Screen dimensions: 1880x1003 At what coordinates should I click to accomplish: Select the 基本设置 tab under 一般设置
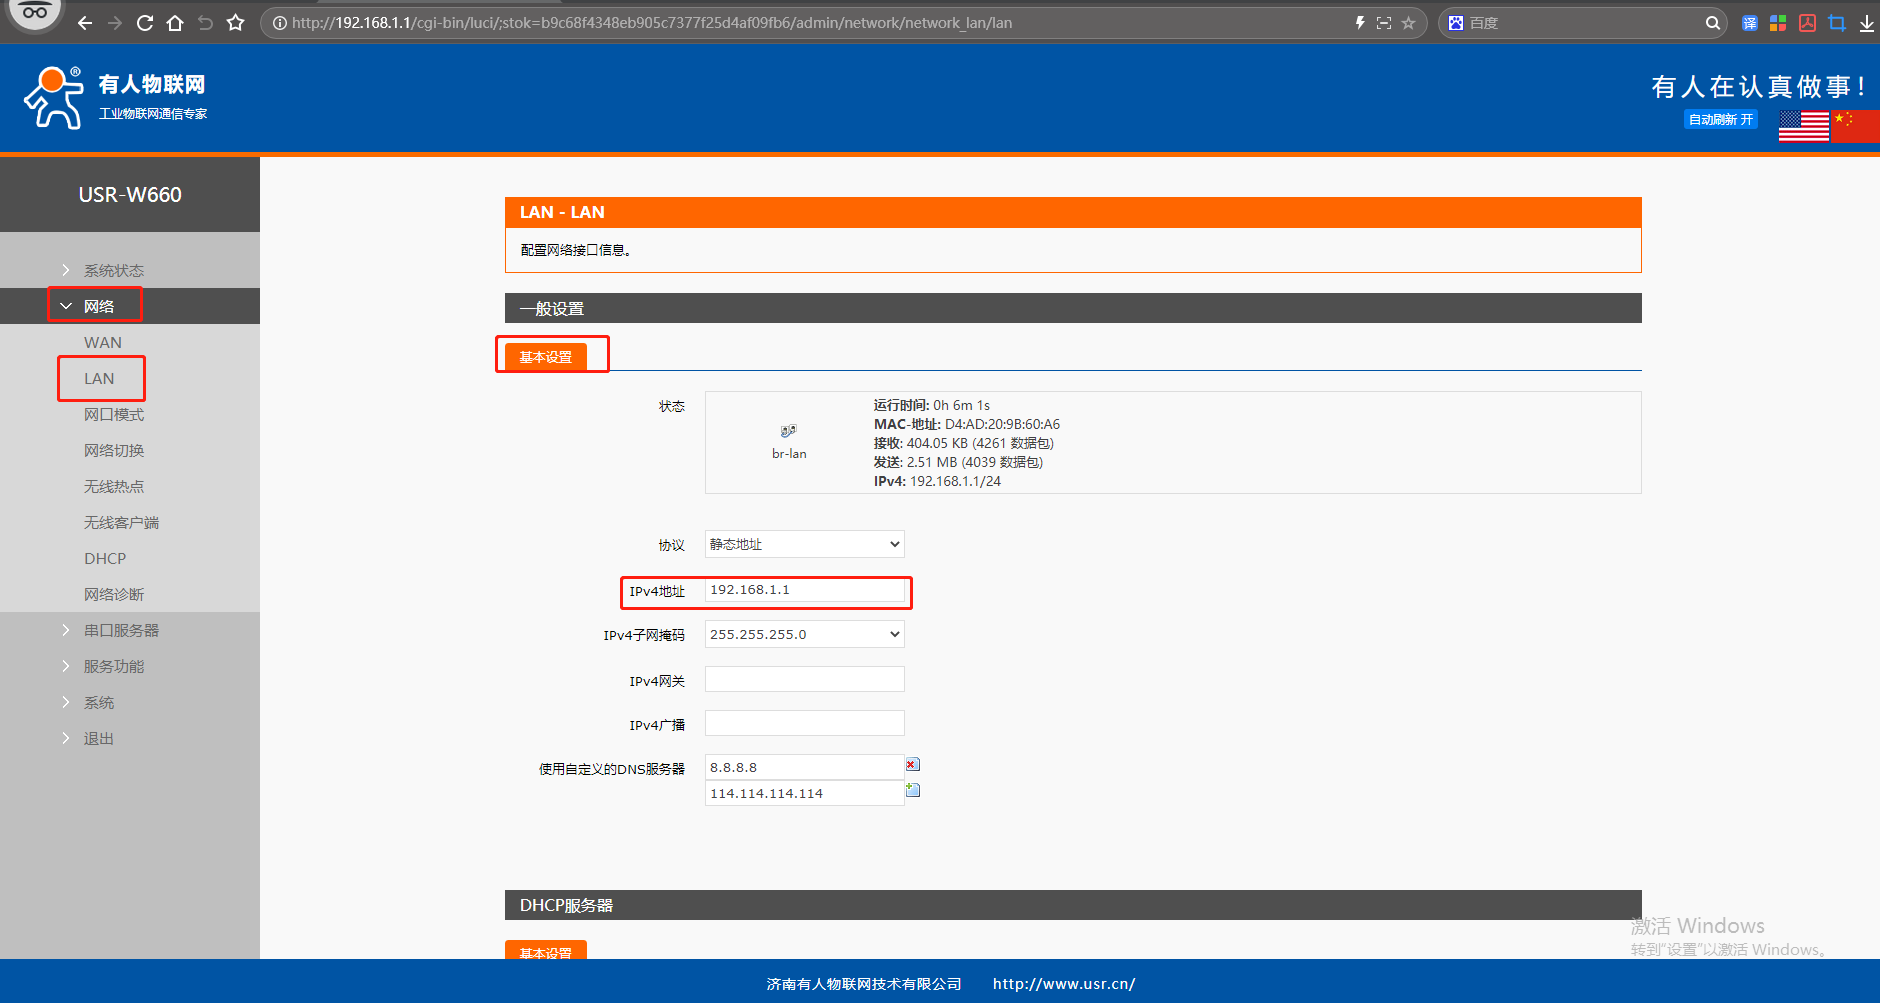(x=546, y=357)
